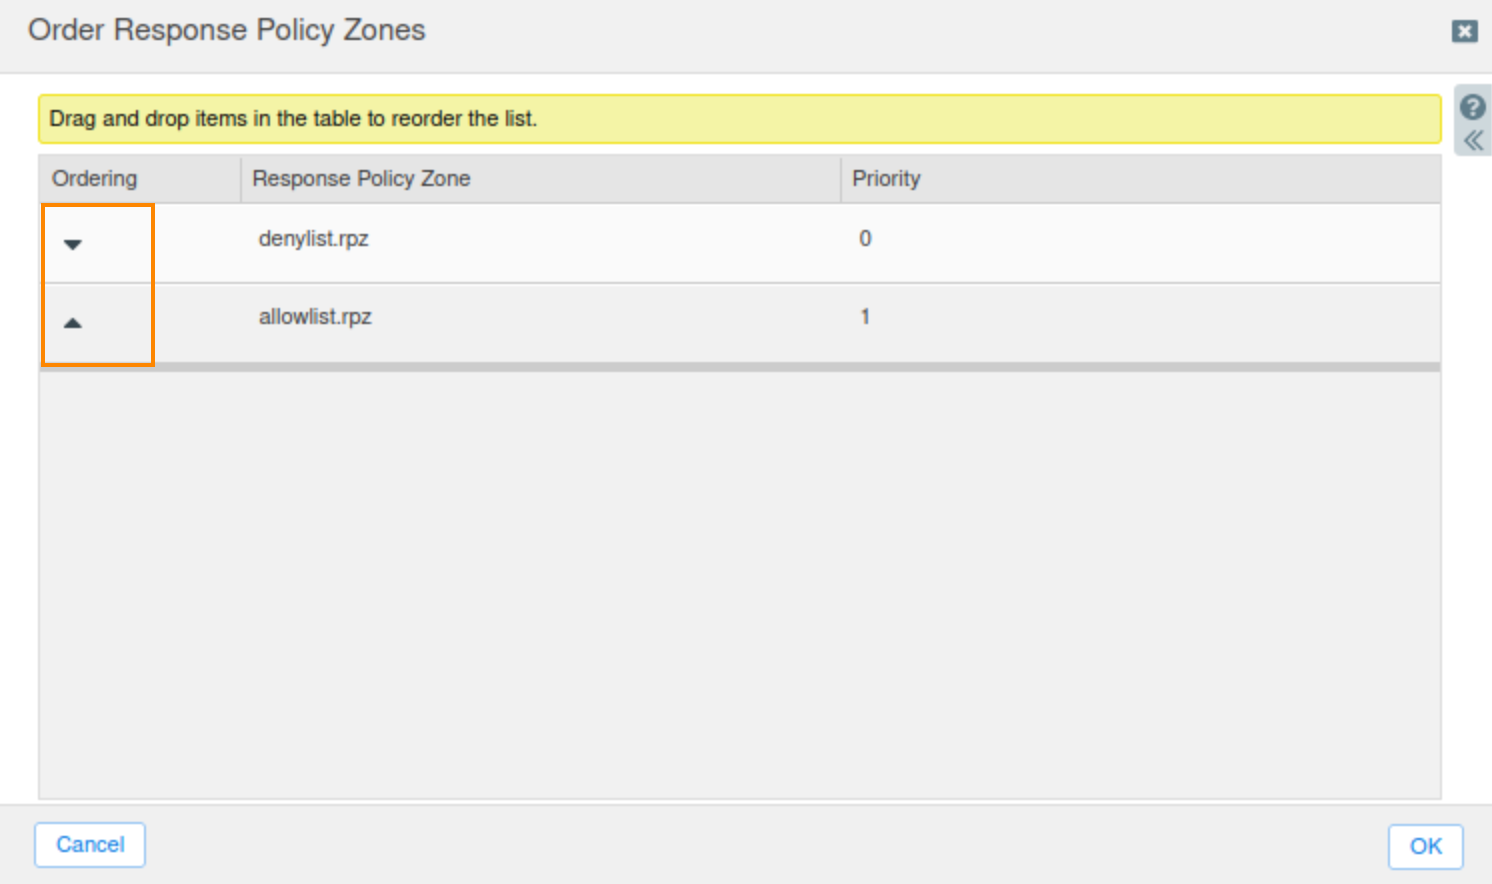Select the allowlist.rpz zone name

tap(315, 317)
